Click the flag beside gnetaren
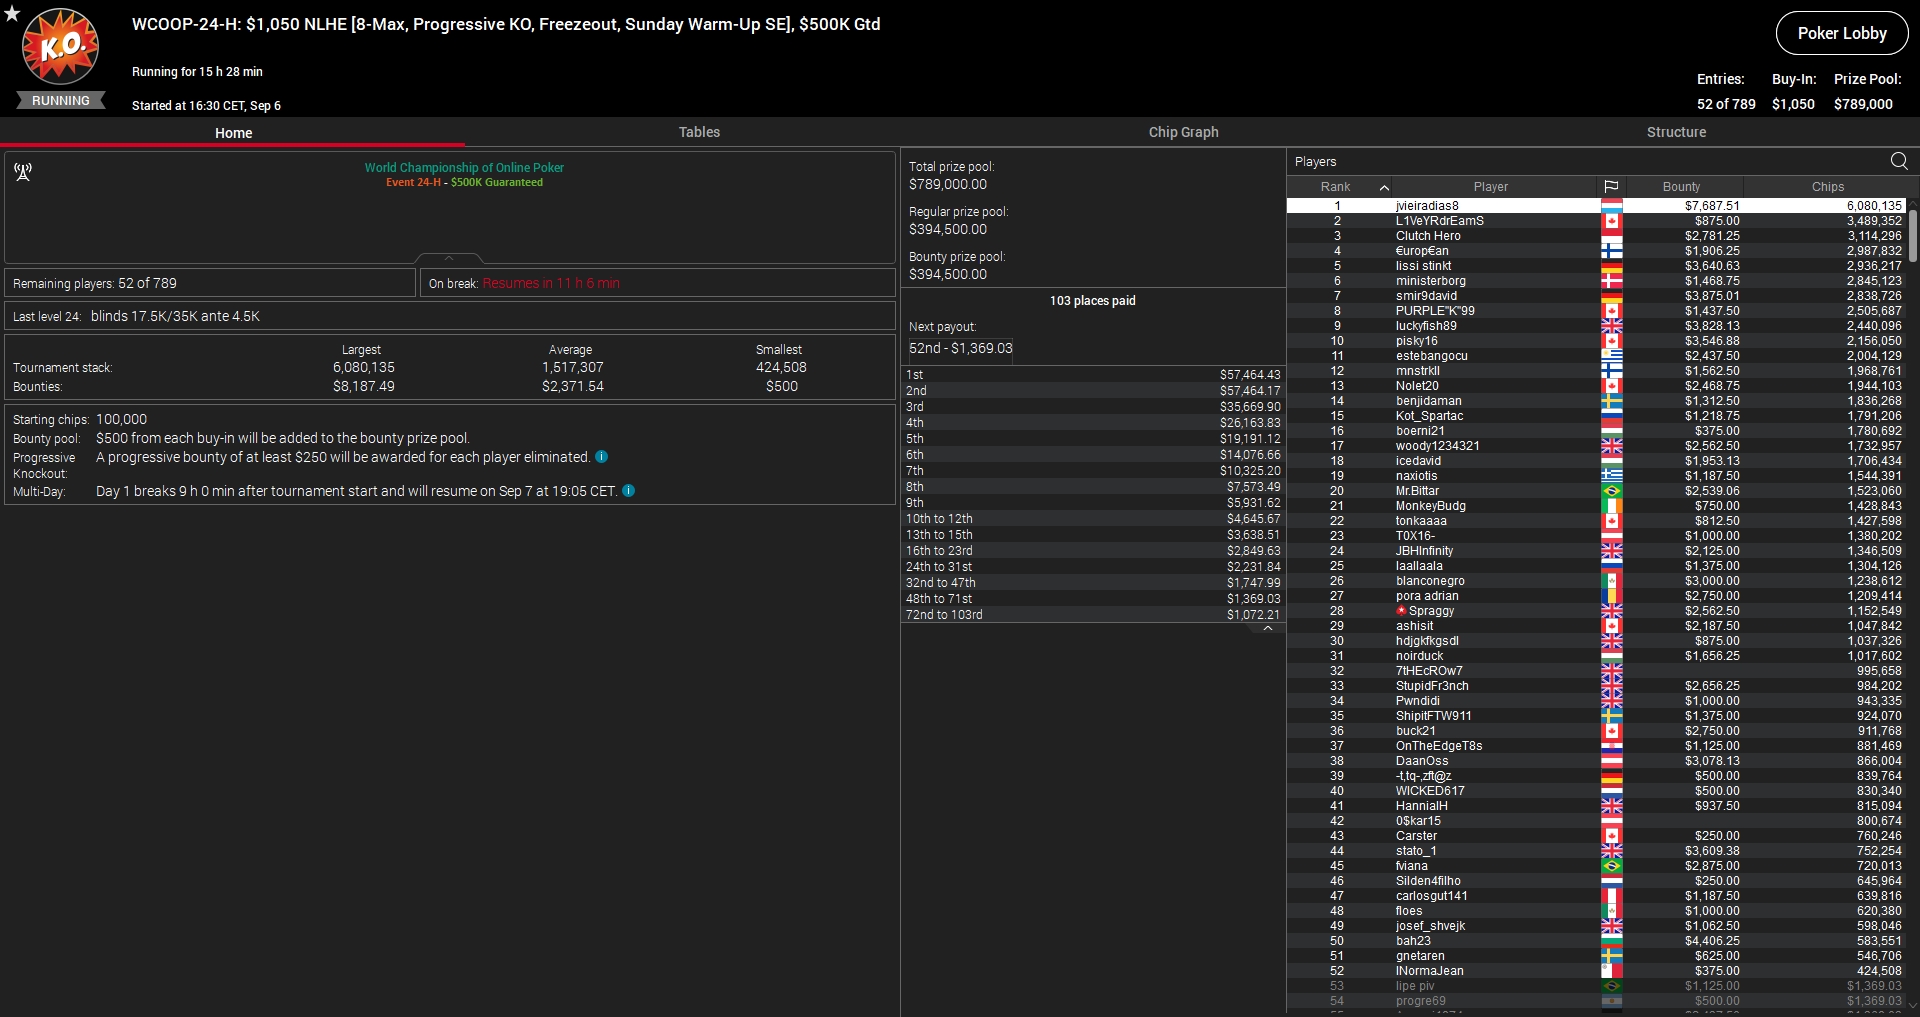Screen dimensions: 1920x1017 (1611, 956)
